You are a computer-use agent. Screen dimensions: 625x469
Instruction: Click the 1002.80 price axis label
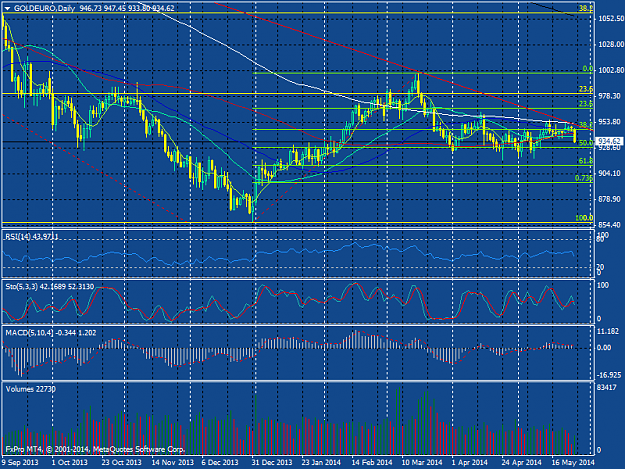pos(611,70)
